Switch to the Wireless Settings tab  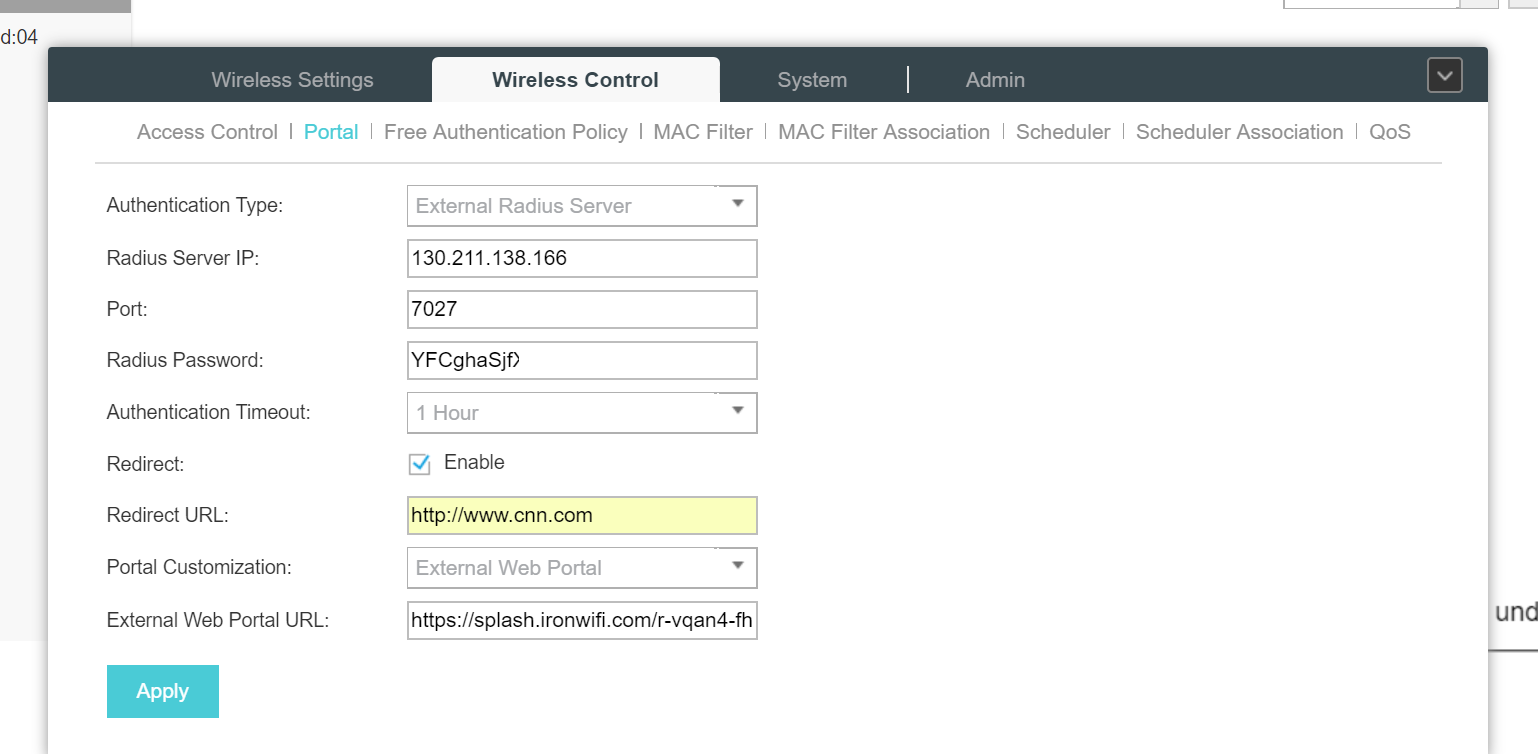(x=292, y=79)
